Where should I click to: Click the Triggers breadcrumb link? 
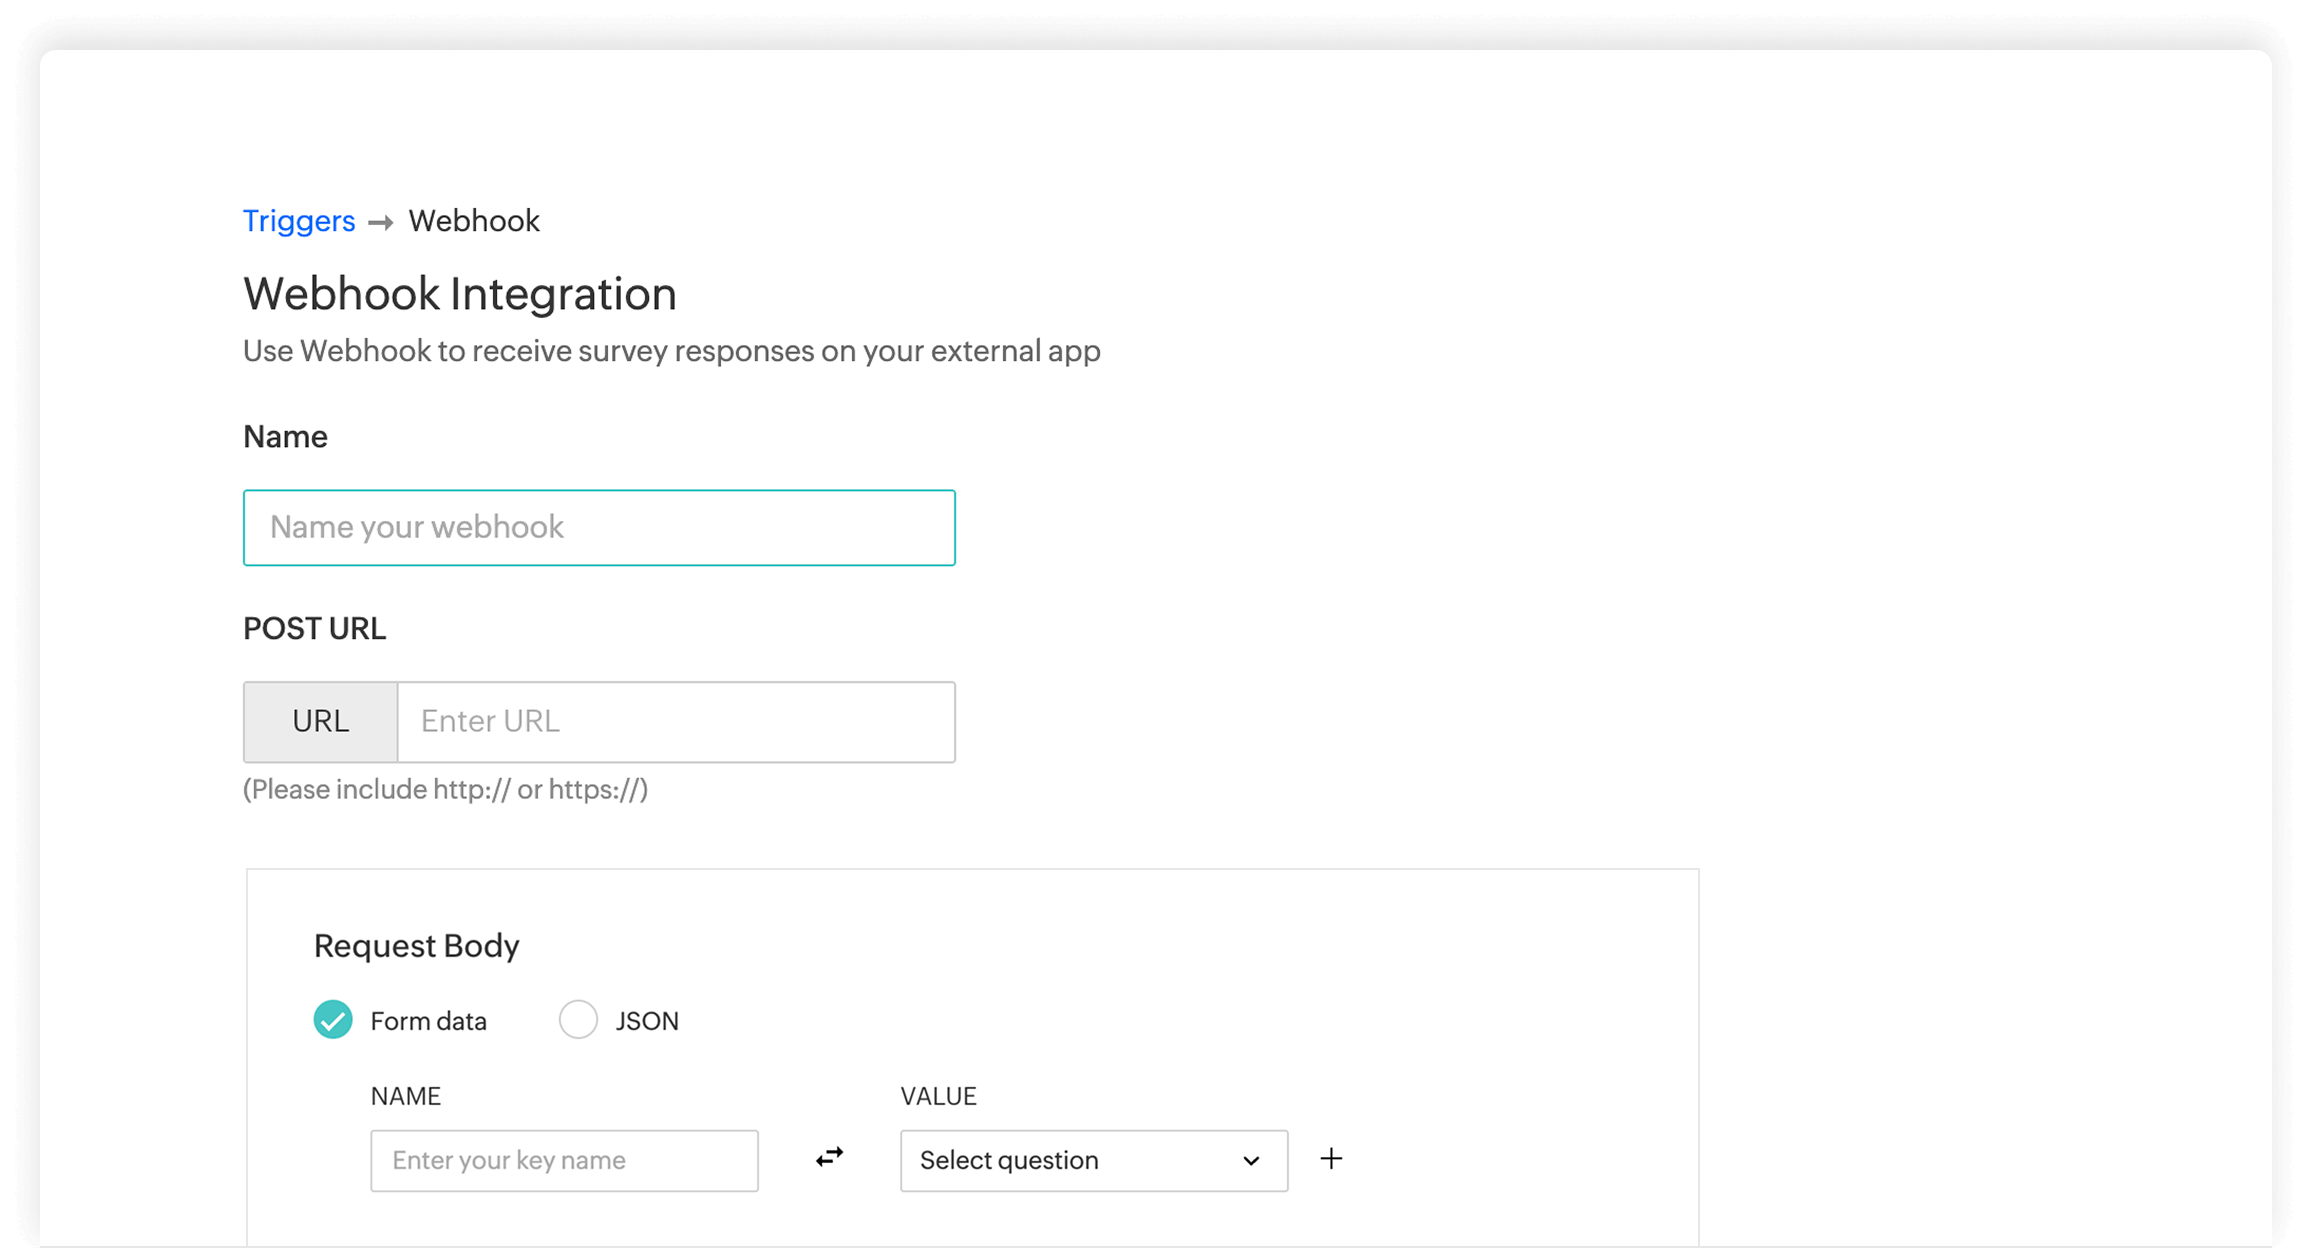pos(298,221)
